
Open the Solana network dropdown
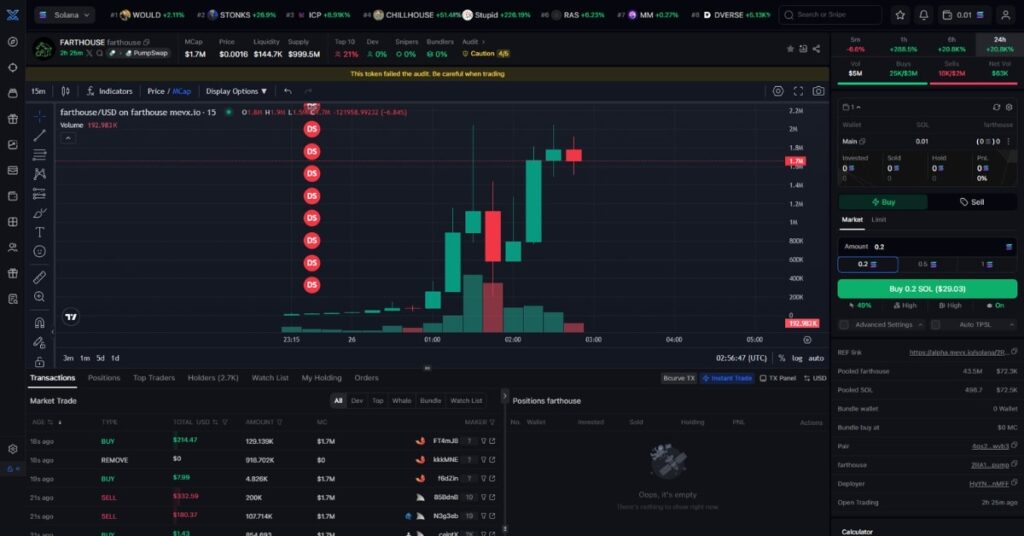coord(64,15)
